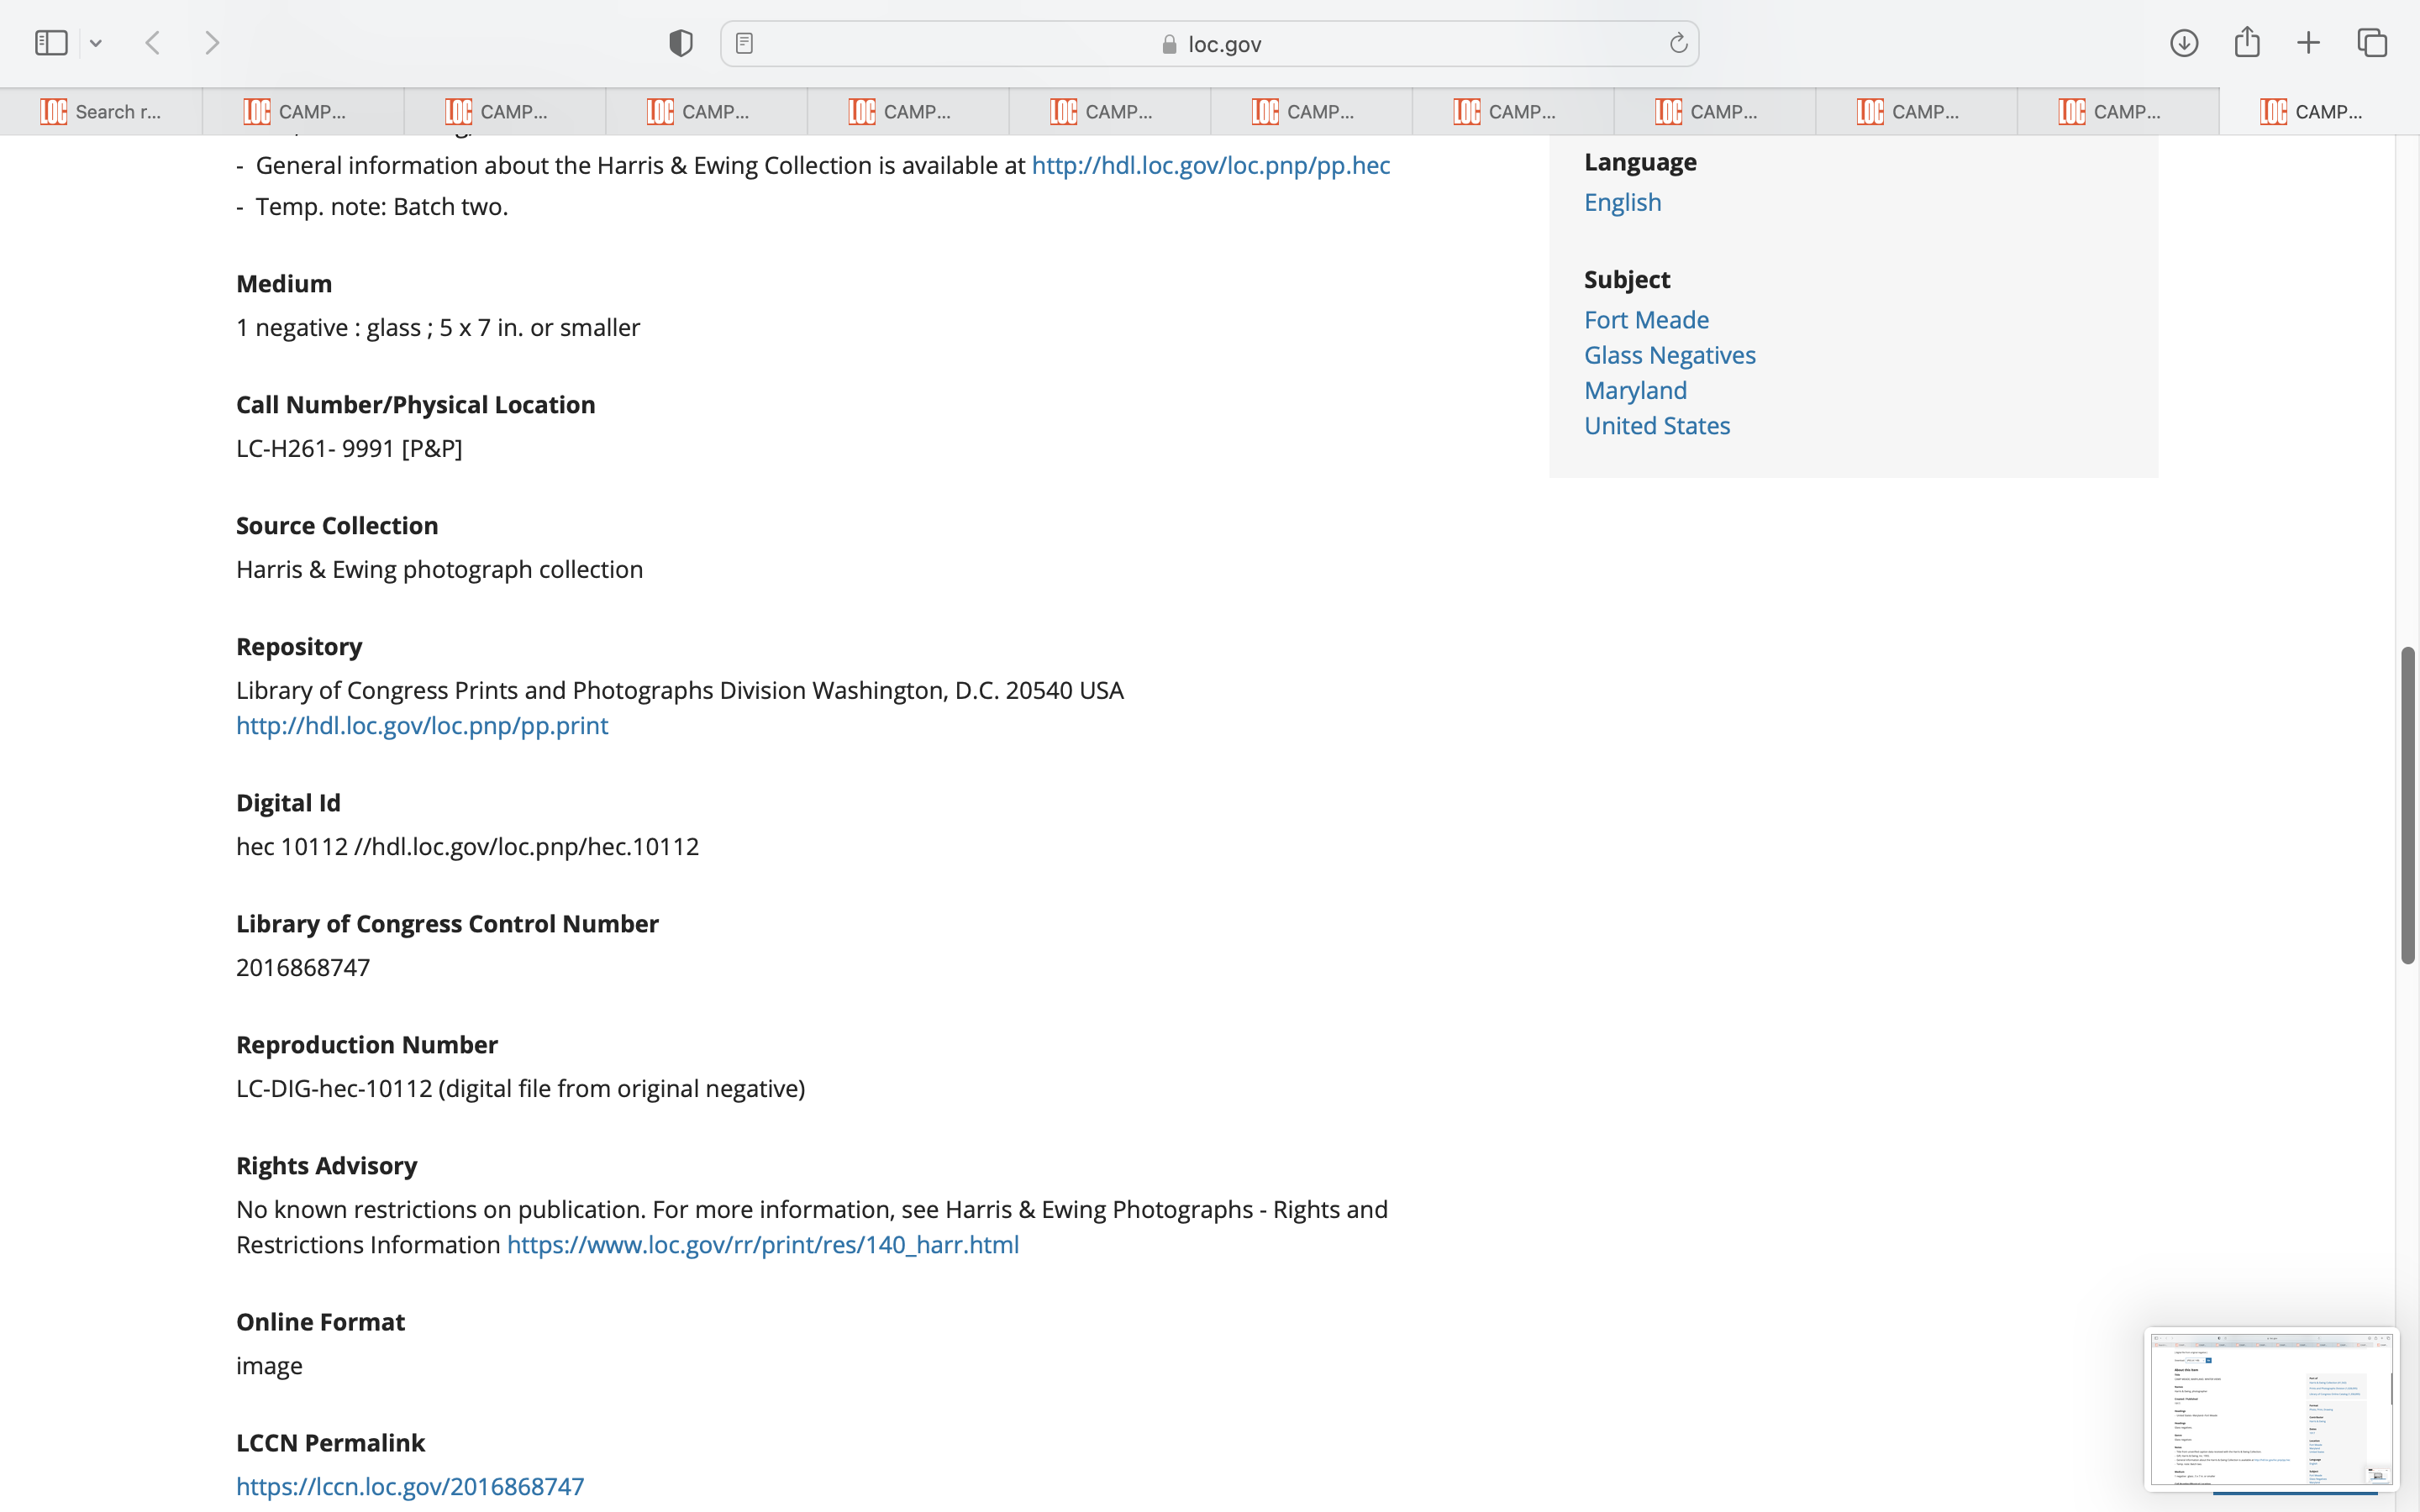Go back with the back arrow
2420x1512 pixels.
pos(153,43)
